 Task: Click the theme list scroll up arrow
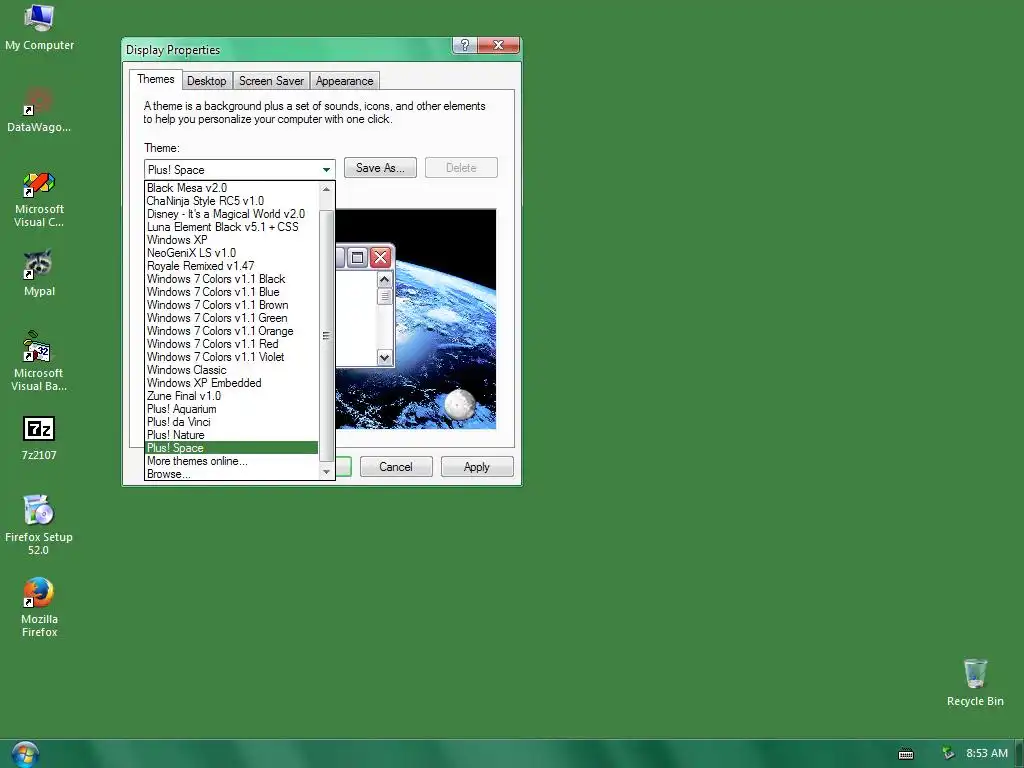[326, 189]
